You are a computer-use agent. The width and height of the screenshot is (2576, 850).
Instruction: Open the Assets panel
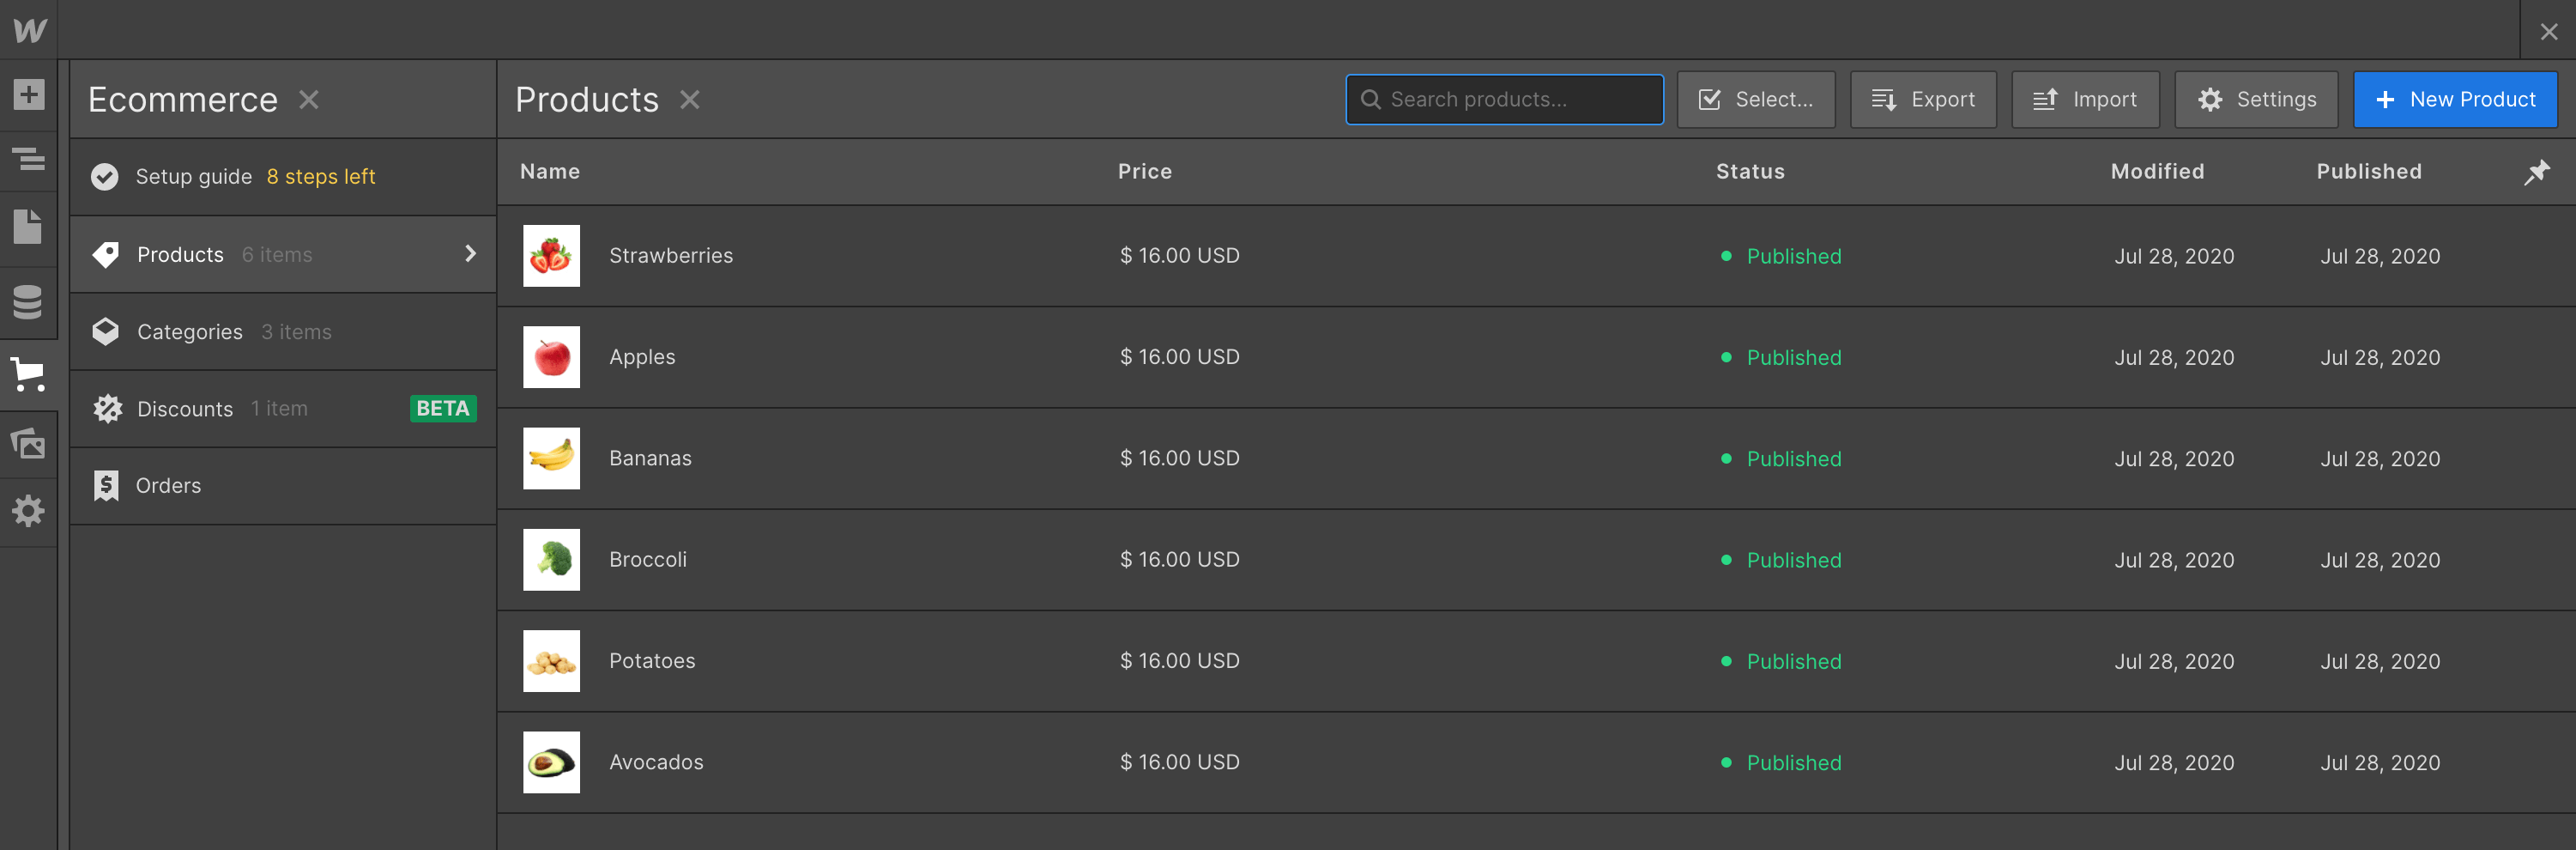click(28, 443)
